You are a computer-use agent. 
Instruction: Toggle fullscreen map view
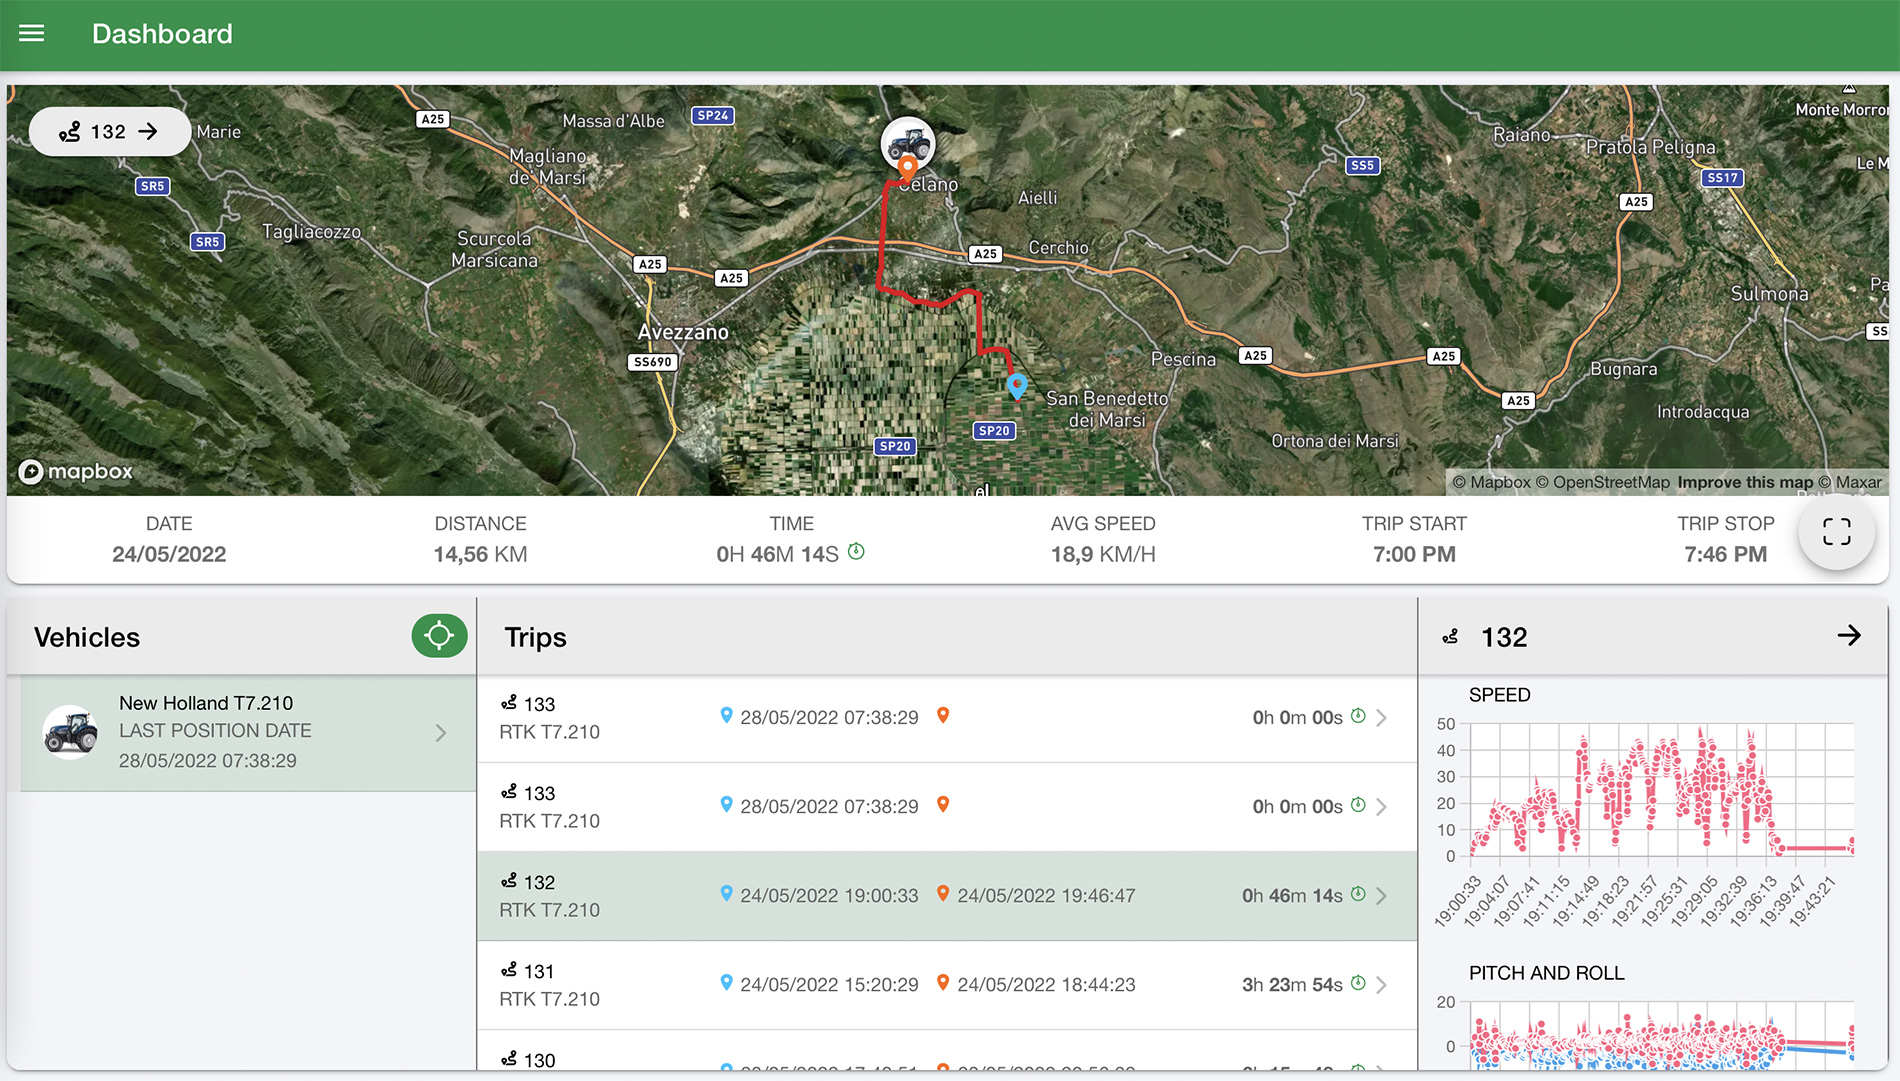click(1836, 532)
